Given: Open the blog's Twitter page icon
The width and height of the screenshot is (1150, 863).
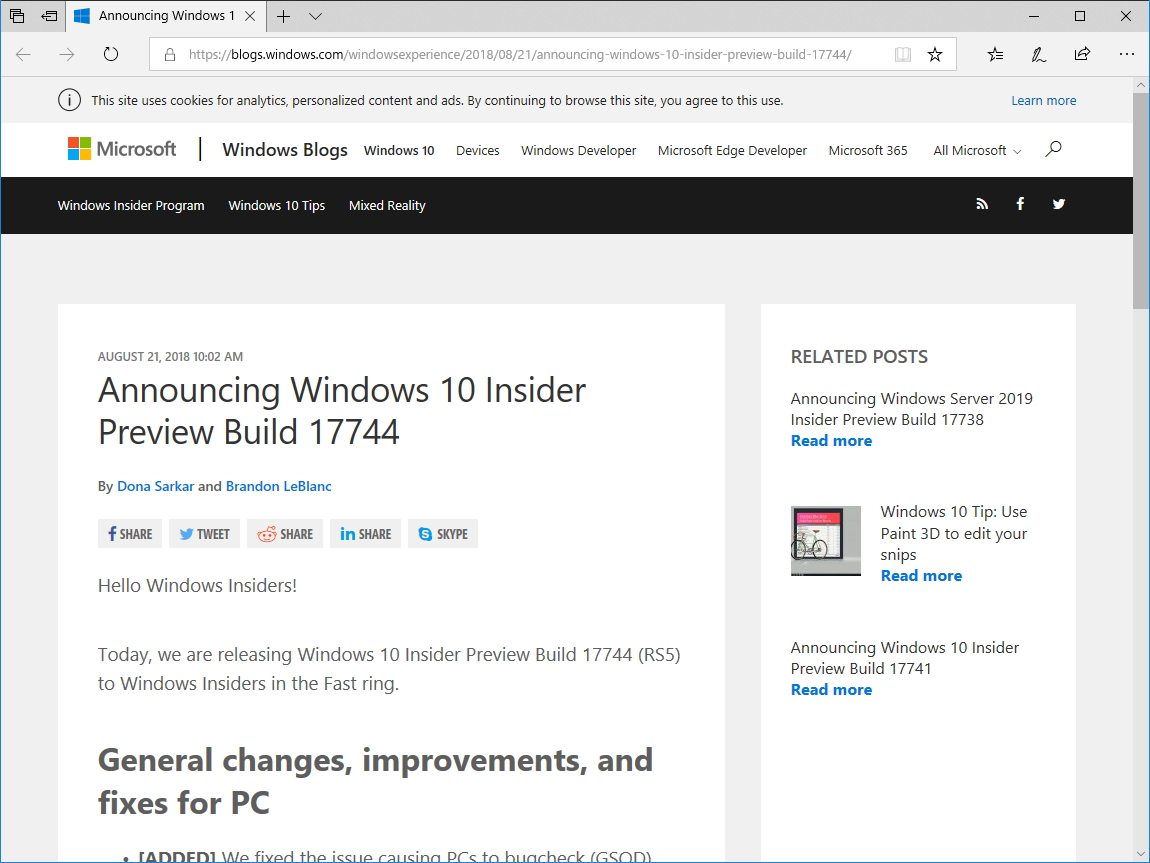Looking at the screenshot, I should (1058, 204).
